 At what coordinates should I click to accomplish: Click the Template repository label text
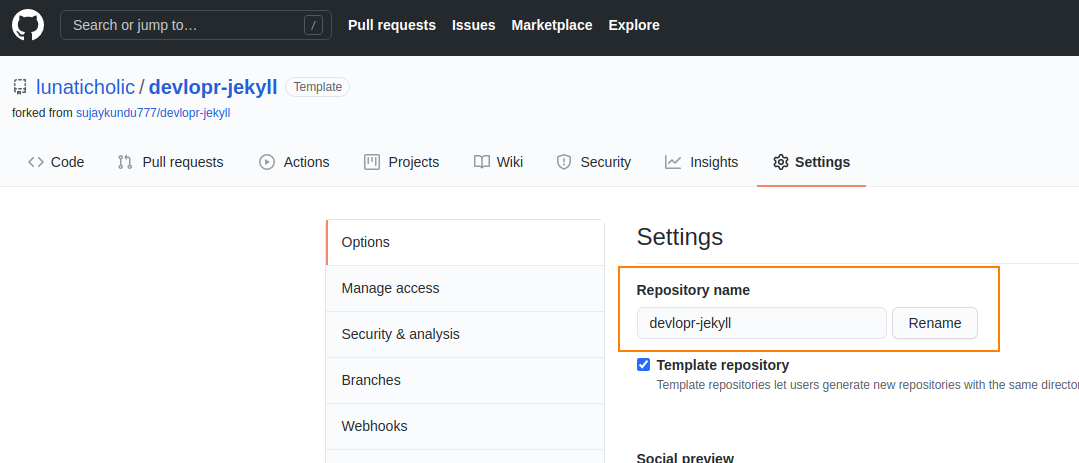click(723, 365)
